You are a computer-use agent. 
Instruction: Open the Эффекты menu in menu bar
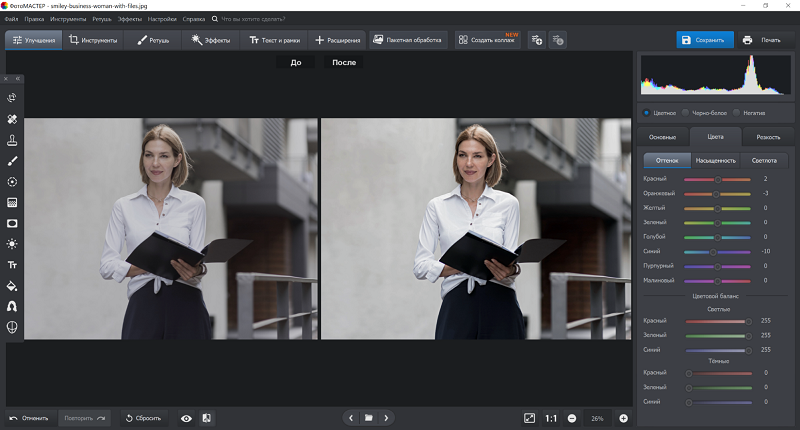click(130, 19)
